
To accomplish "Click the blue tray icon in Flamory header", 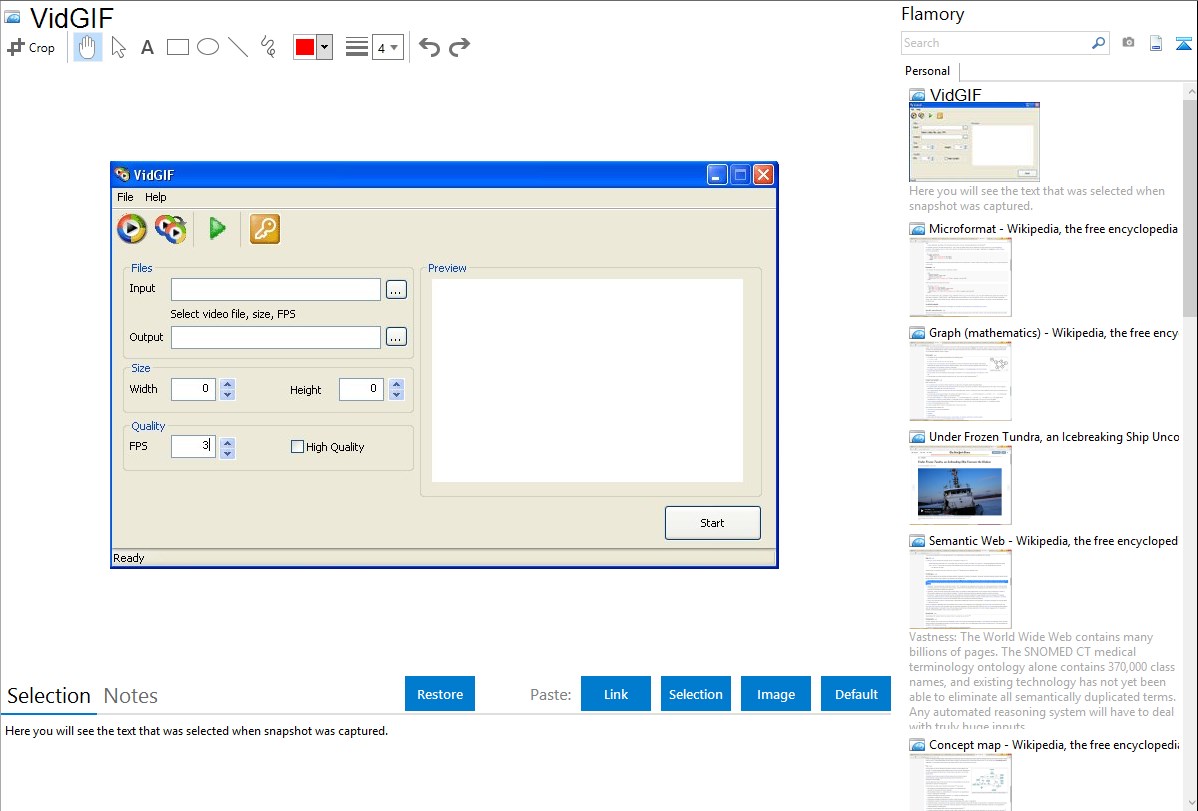I will click(1183, 43).
